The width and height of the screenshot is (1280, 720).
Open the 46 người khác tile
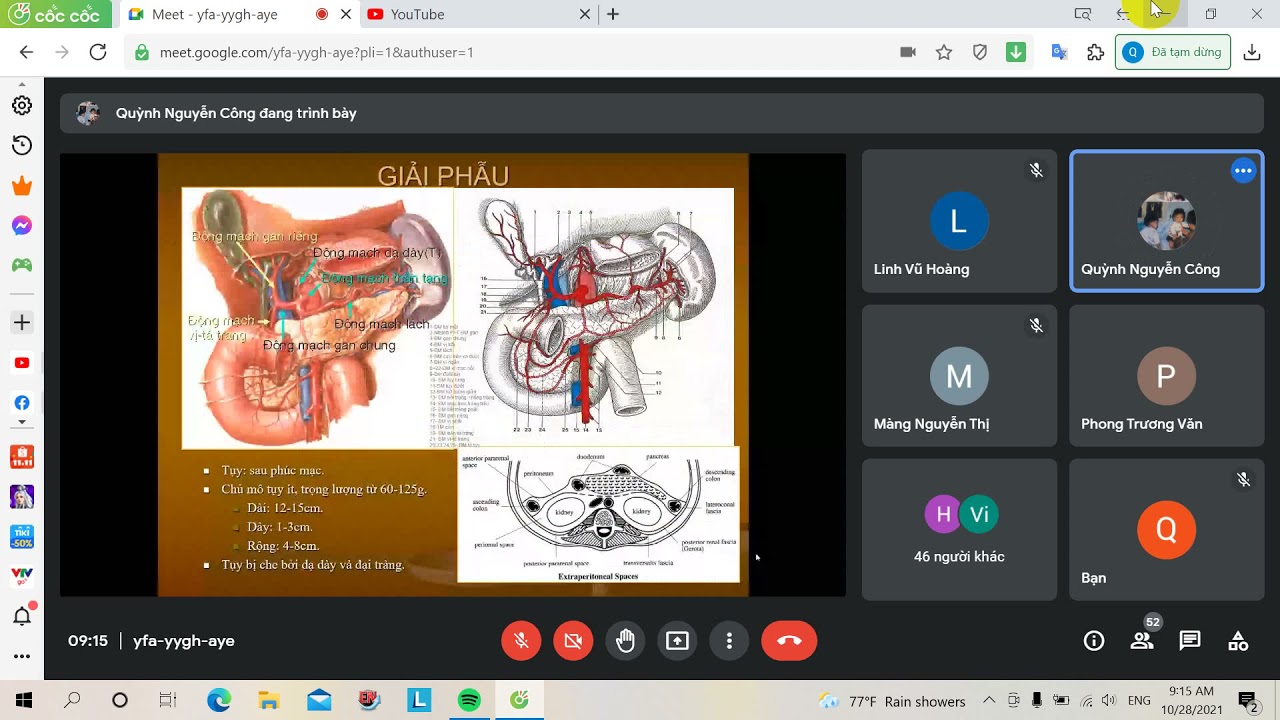959,530
